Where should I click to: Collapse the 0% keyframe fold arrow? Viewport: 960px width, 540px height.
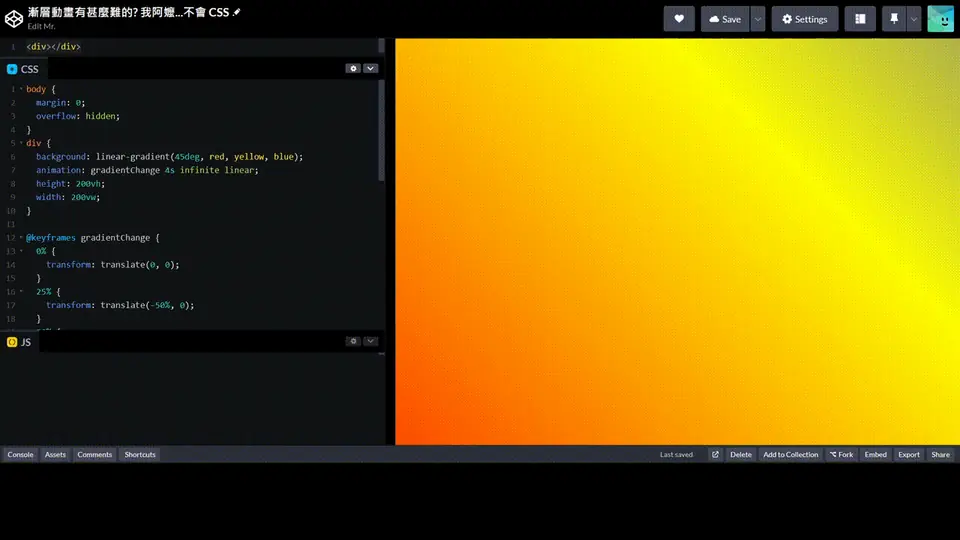21,250
